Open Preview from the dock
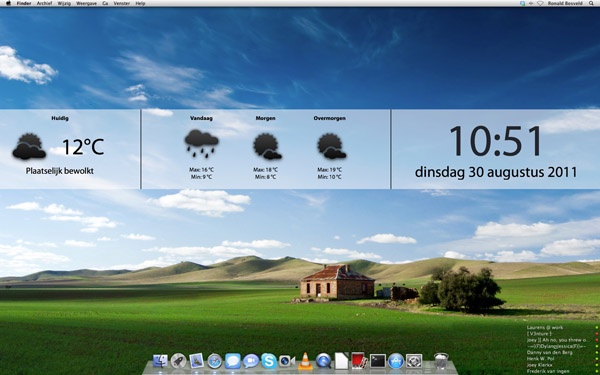The width and height of the screenshot is (600, 375). pos(196,361)
